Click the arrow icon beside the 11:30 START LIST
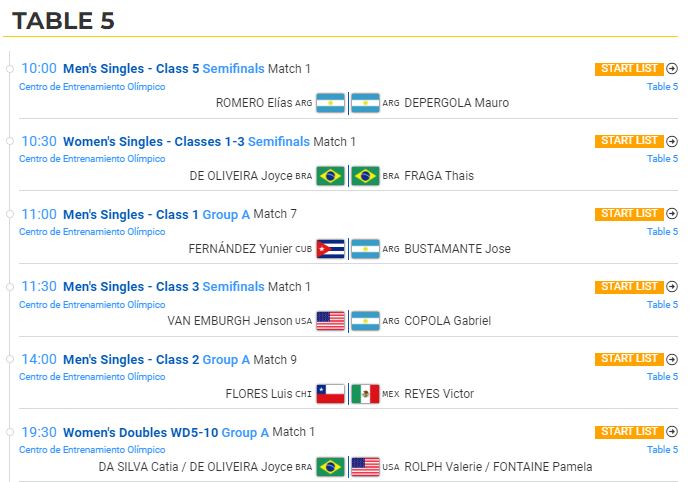 [x=672, y=286]
